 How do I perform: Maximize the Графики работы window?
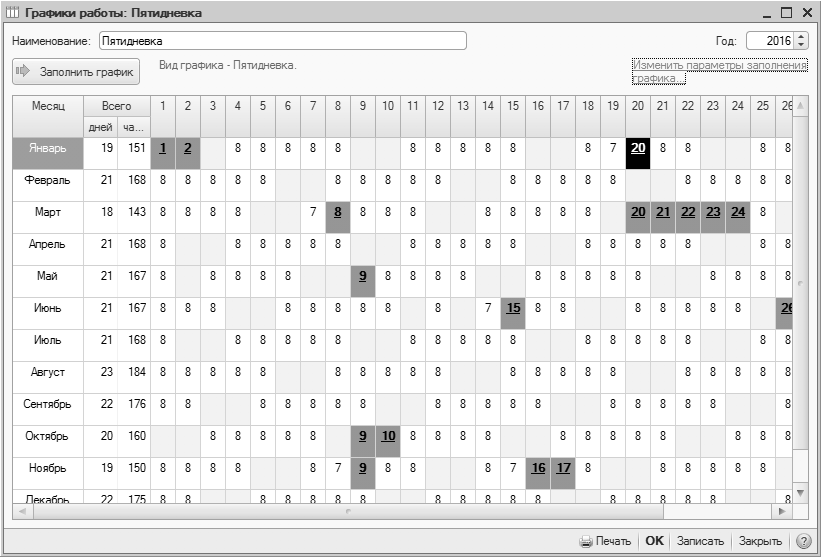785,13
